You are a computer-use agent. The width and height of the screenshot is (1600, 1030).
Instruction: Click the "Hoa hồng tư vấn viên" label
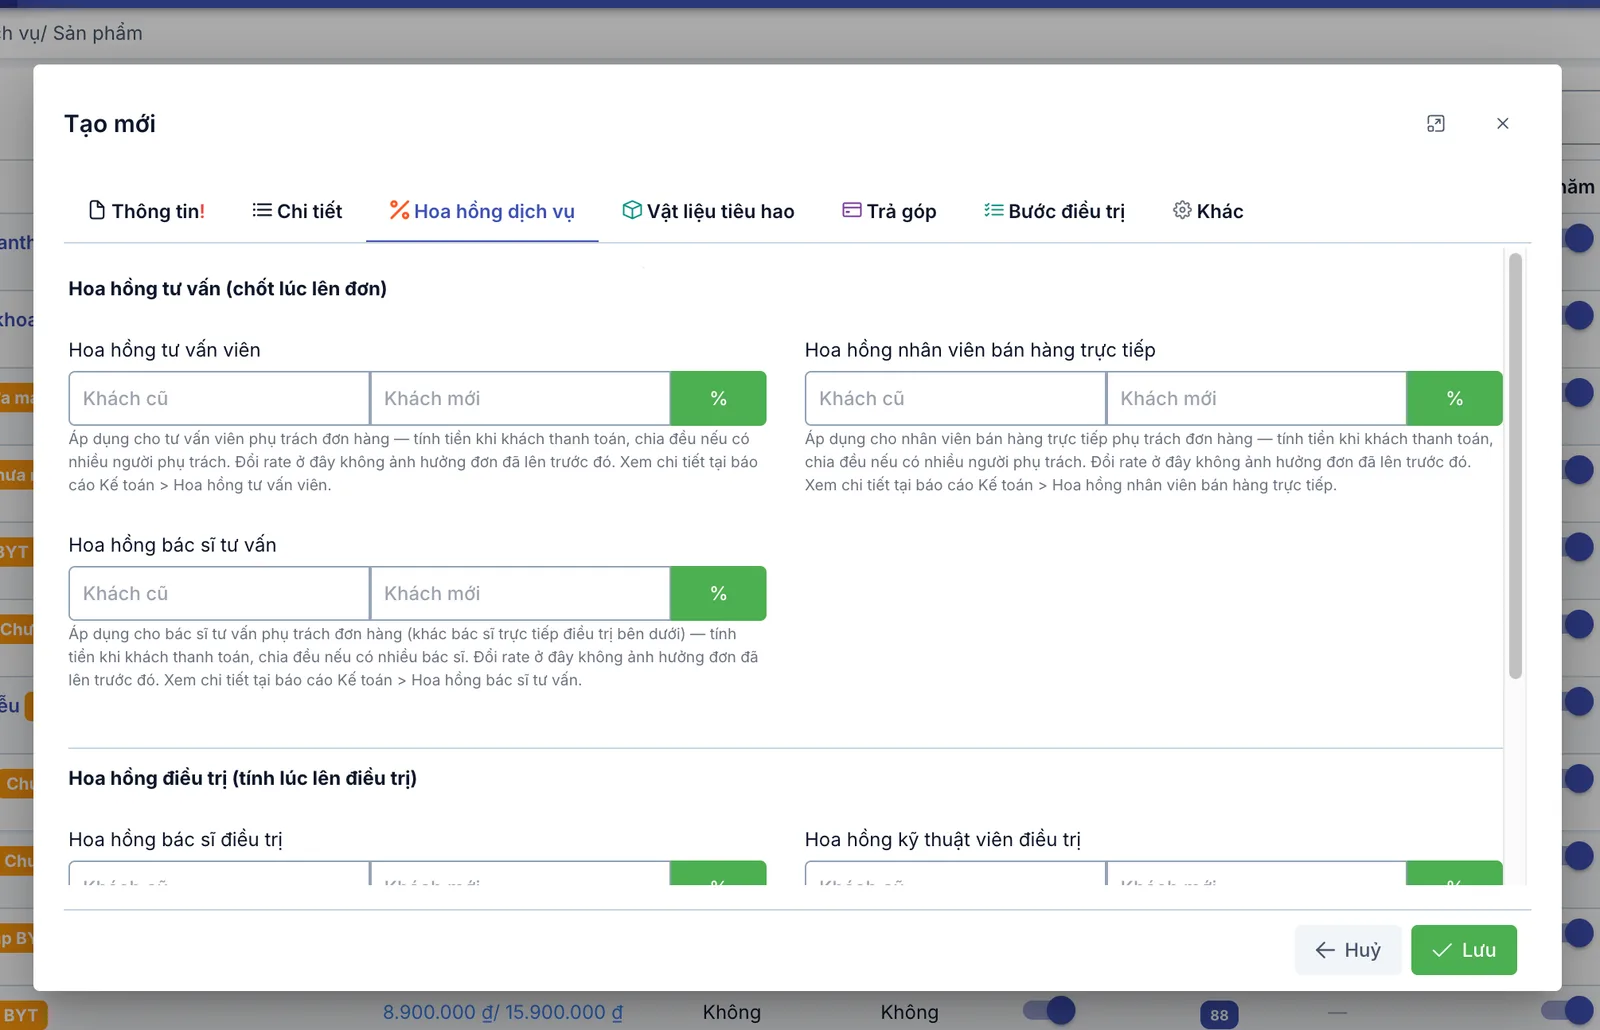click(165, 350)
